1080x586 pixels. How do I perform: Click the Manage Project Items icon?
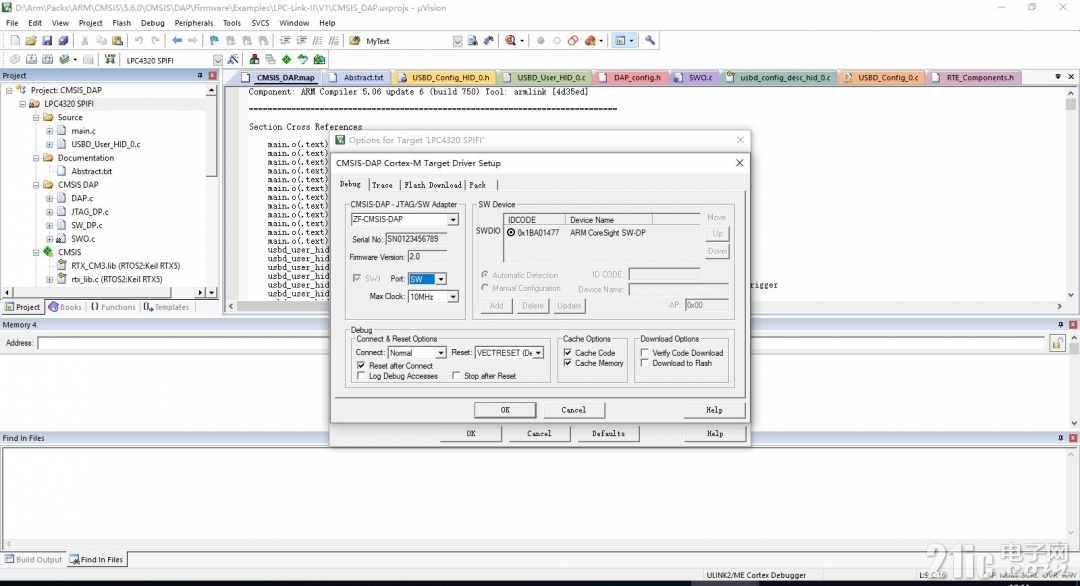(254, 60)
